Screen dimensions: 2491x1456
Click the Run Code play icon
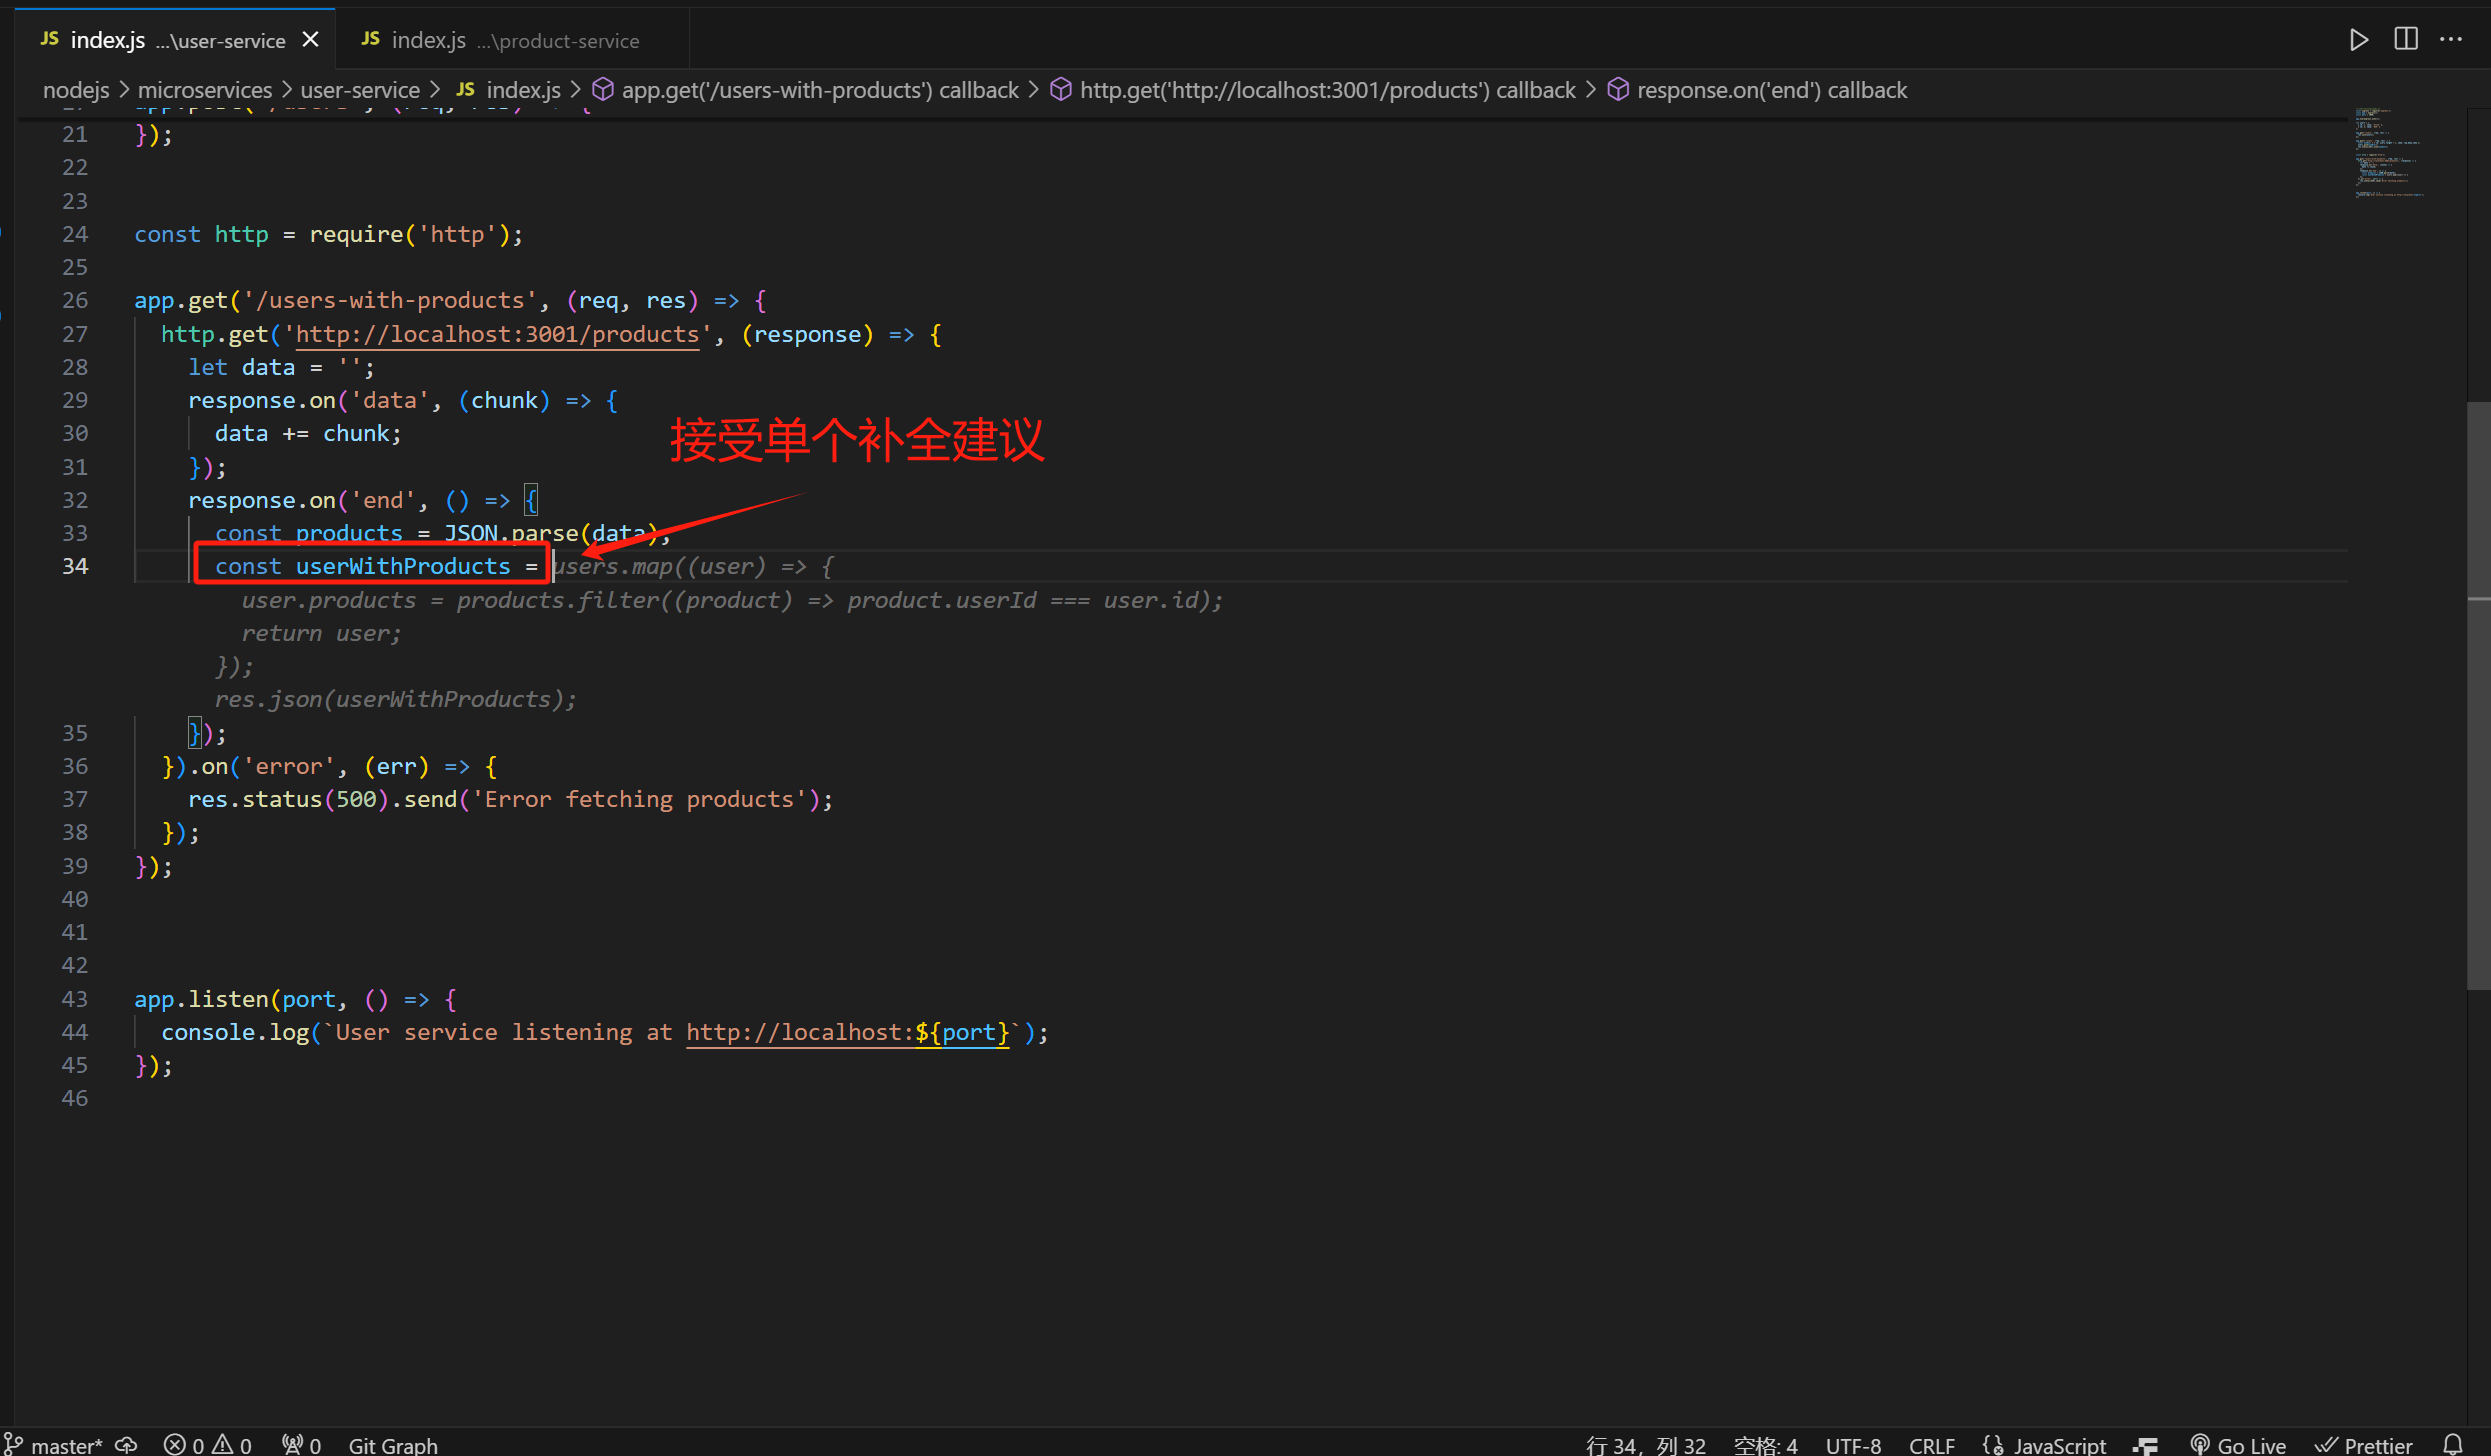tap(2358, 40)
